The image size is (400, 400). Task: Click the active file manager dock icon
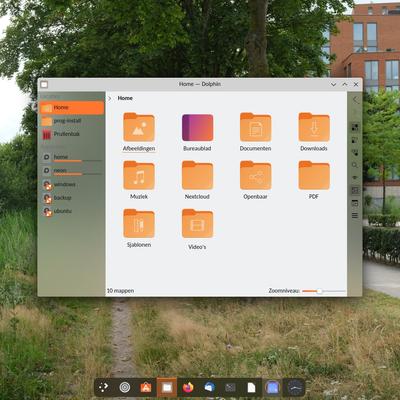coord(167,387)
